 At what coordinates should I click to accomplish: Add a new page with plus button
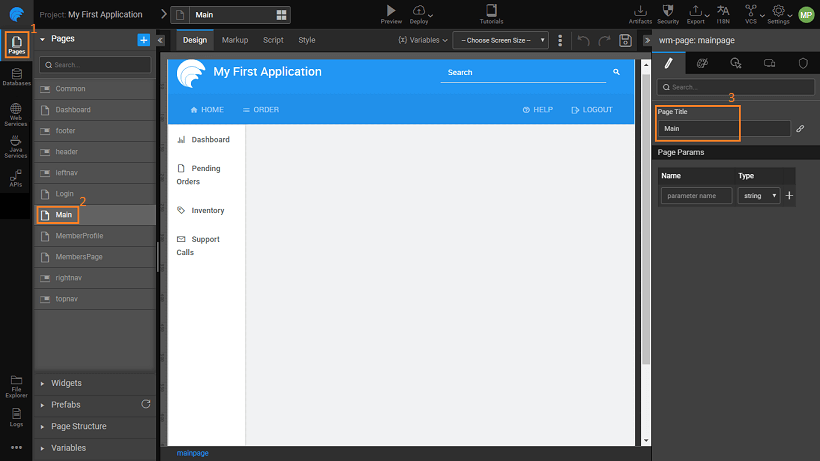143,39
